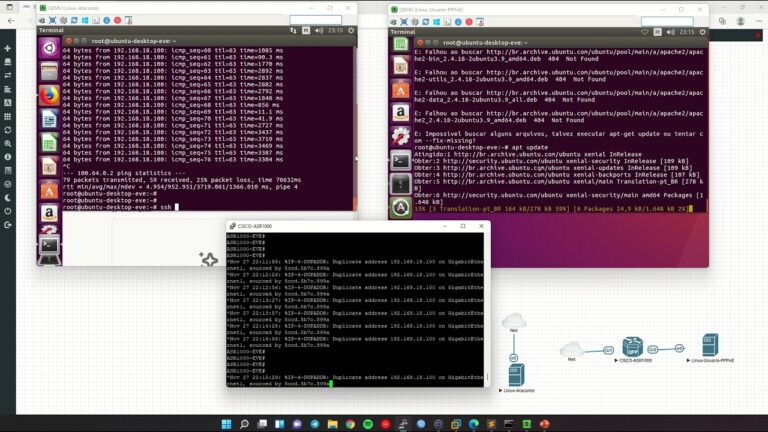Open the 23:15 clock menu in Linux-Atacante
The height and width of the screenshot is (432, 768).
pyautogui.click(x=336, y=30)
